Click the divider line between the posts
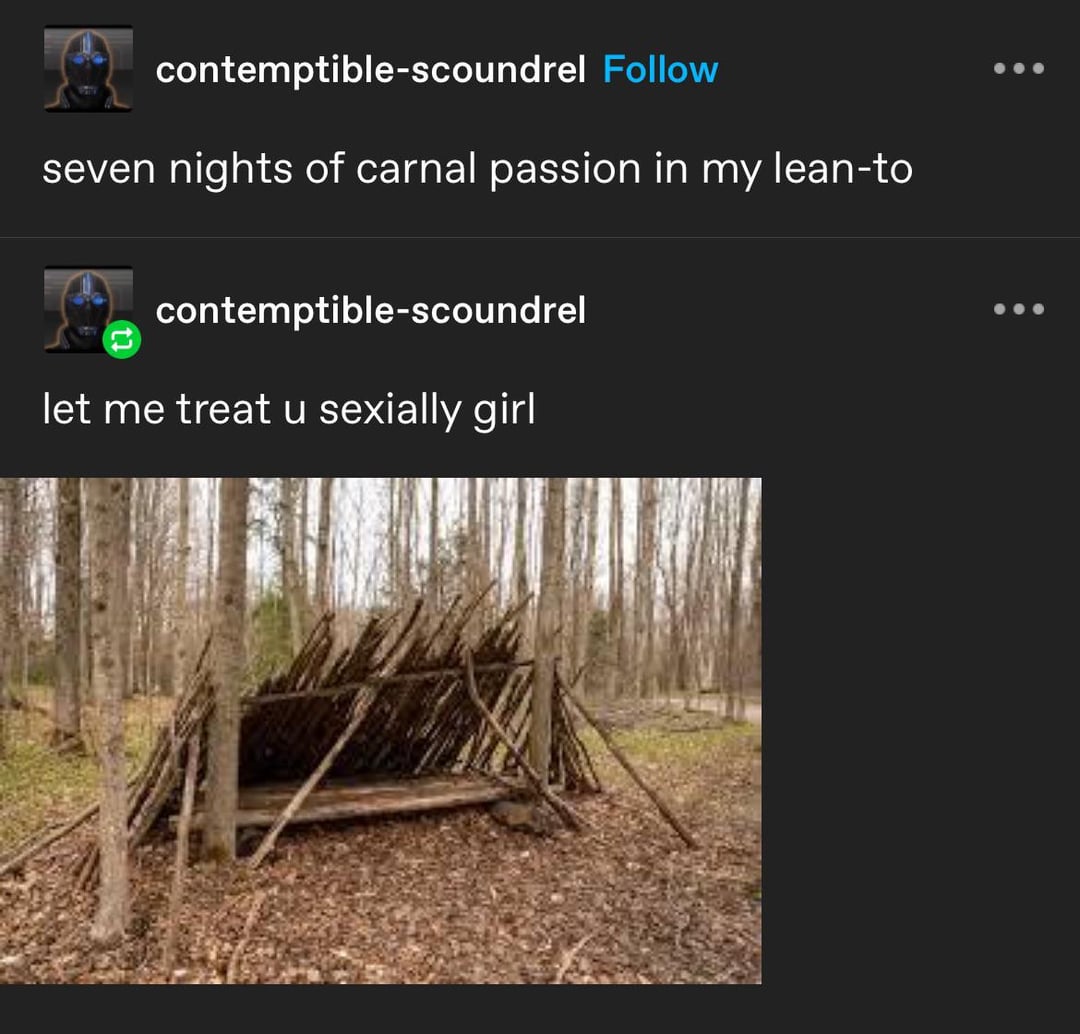 (540, 237)
